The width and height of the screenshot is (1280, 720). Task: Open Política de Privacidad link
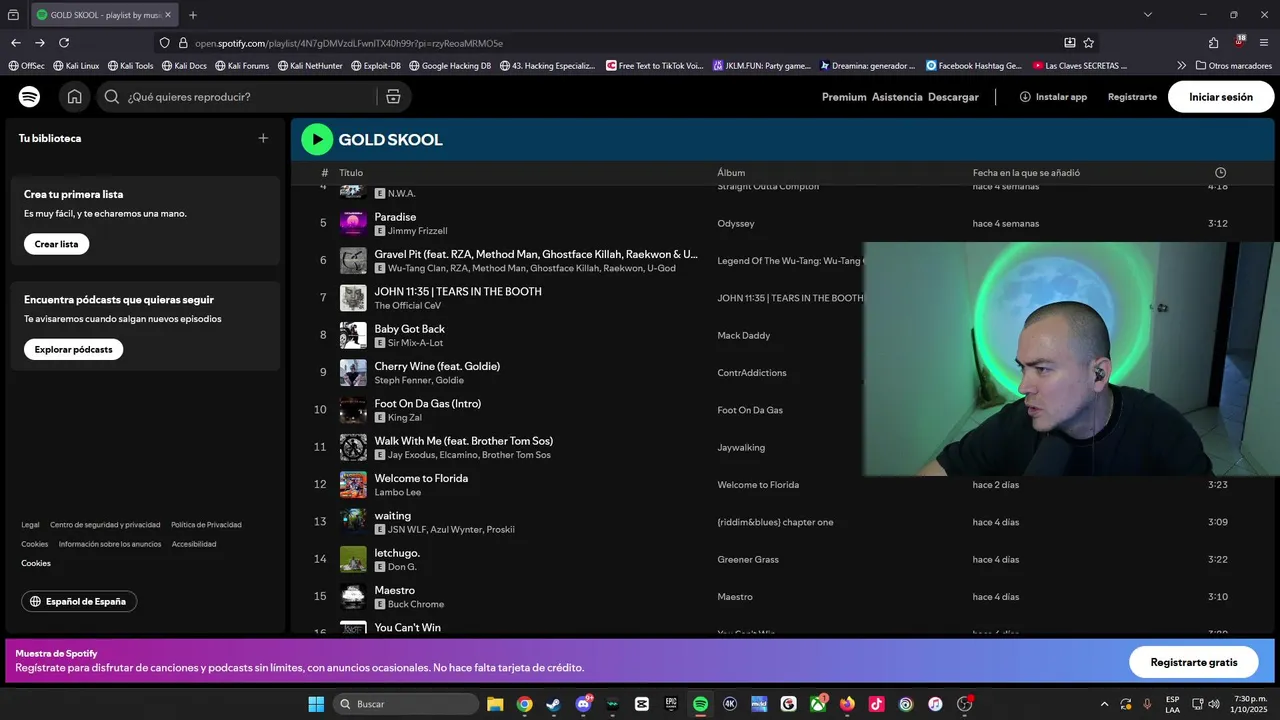(x=206, y=524)
